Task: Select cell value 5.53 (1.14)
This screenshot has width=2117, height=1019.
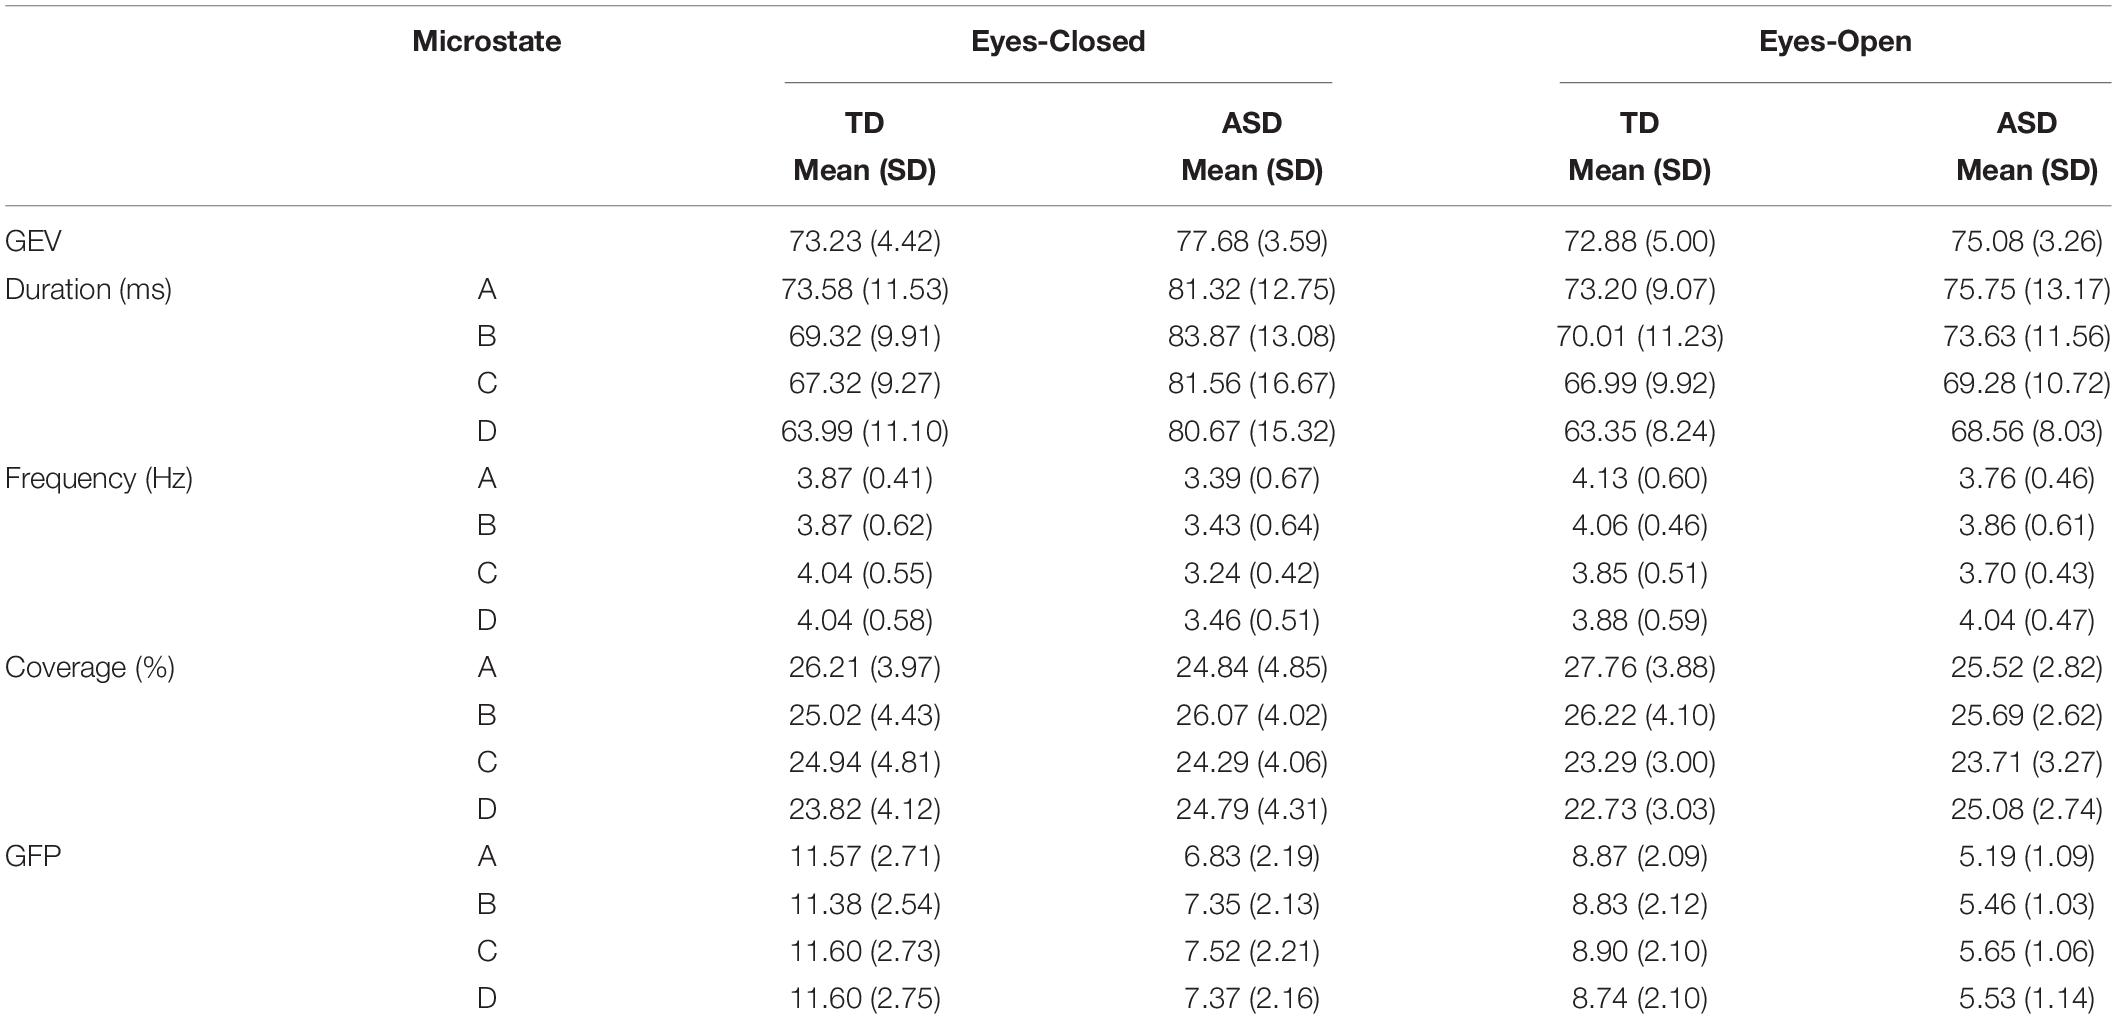Action: (x=2027, y=998)
